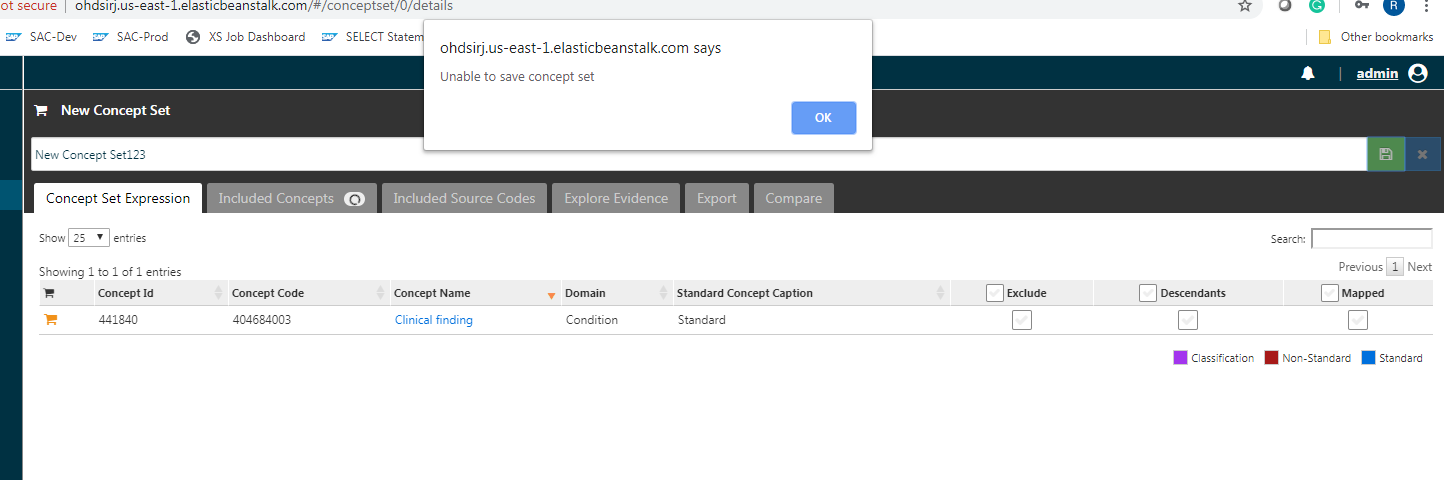This screenshot has width=1444, height=480.
Task: Check Descendants for Clinical finding row
Action: [x=1188, y=320]
